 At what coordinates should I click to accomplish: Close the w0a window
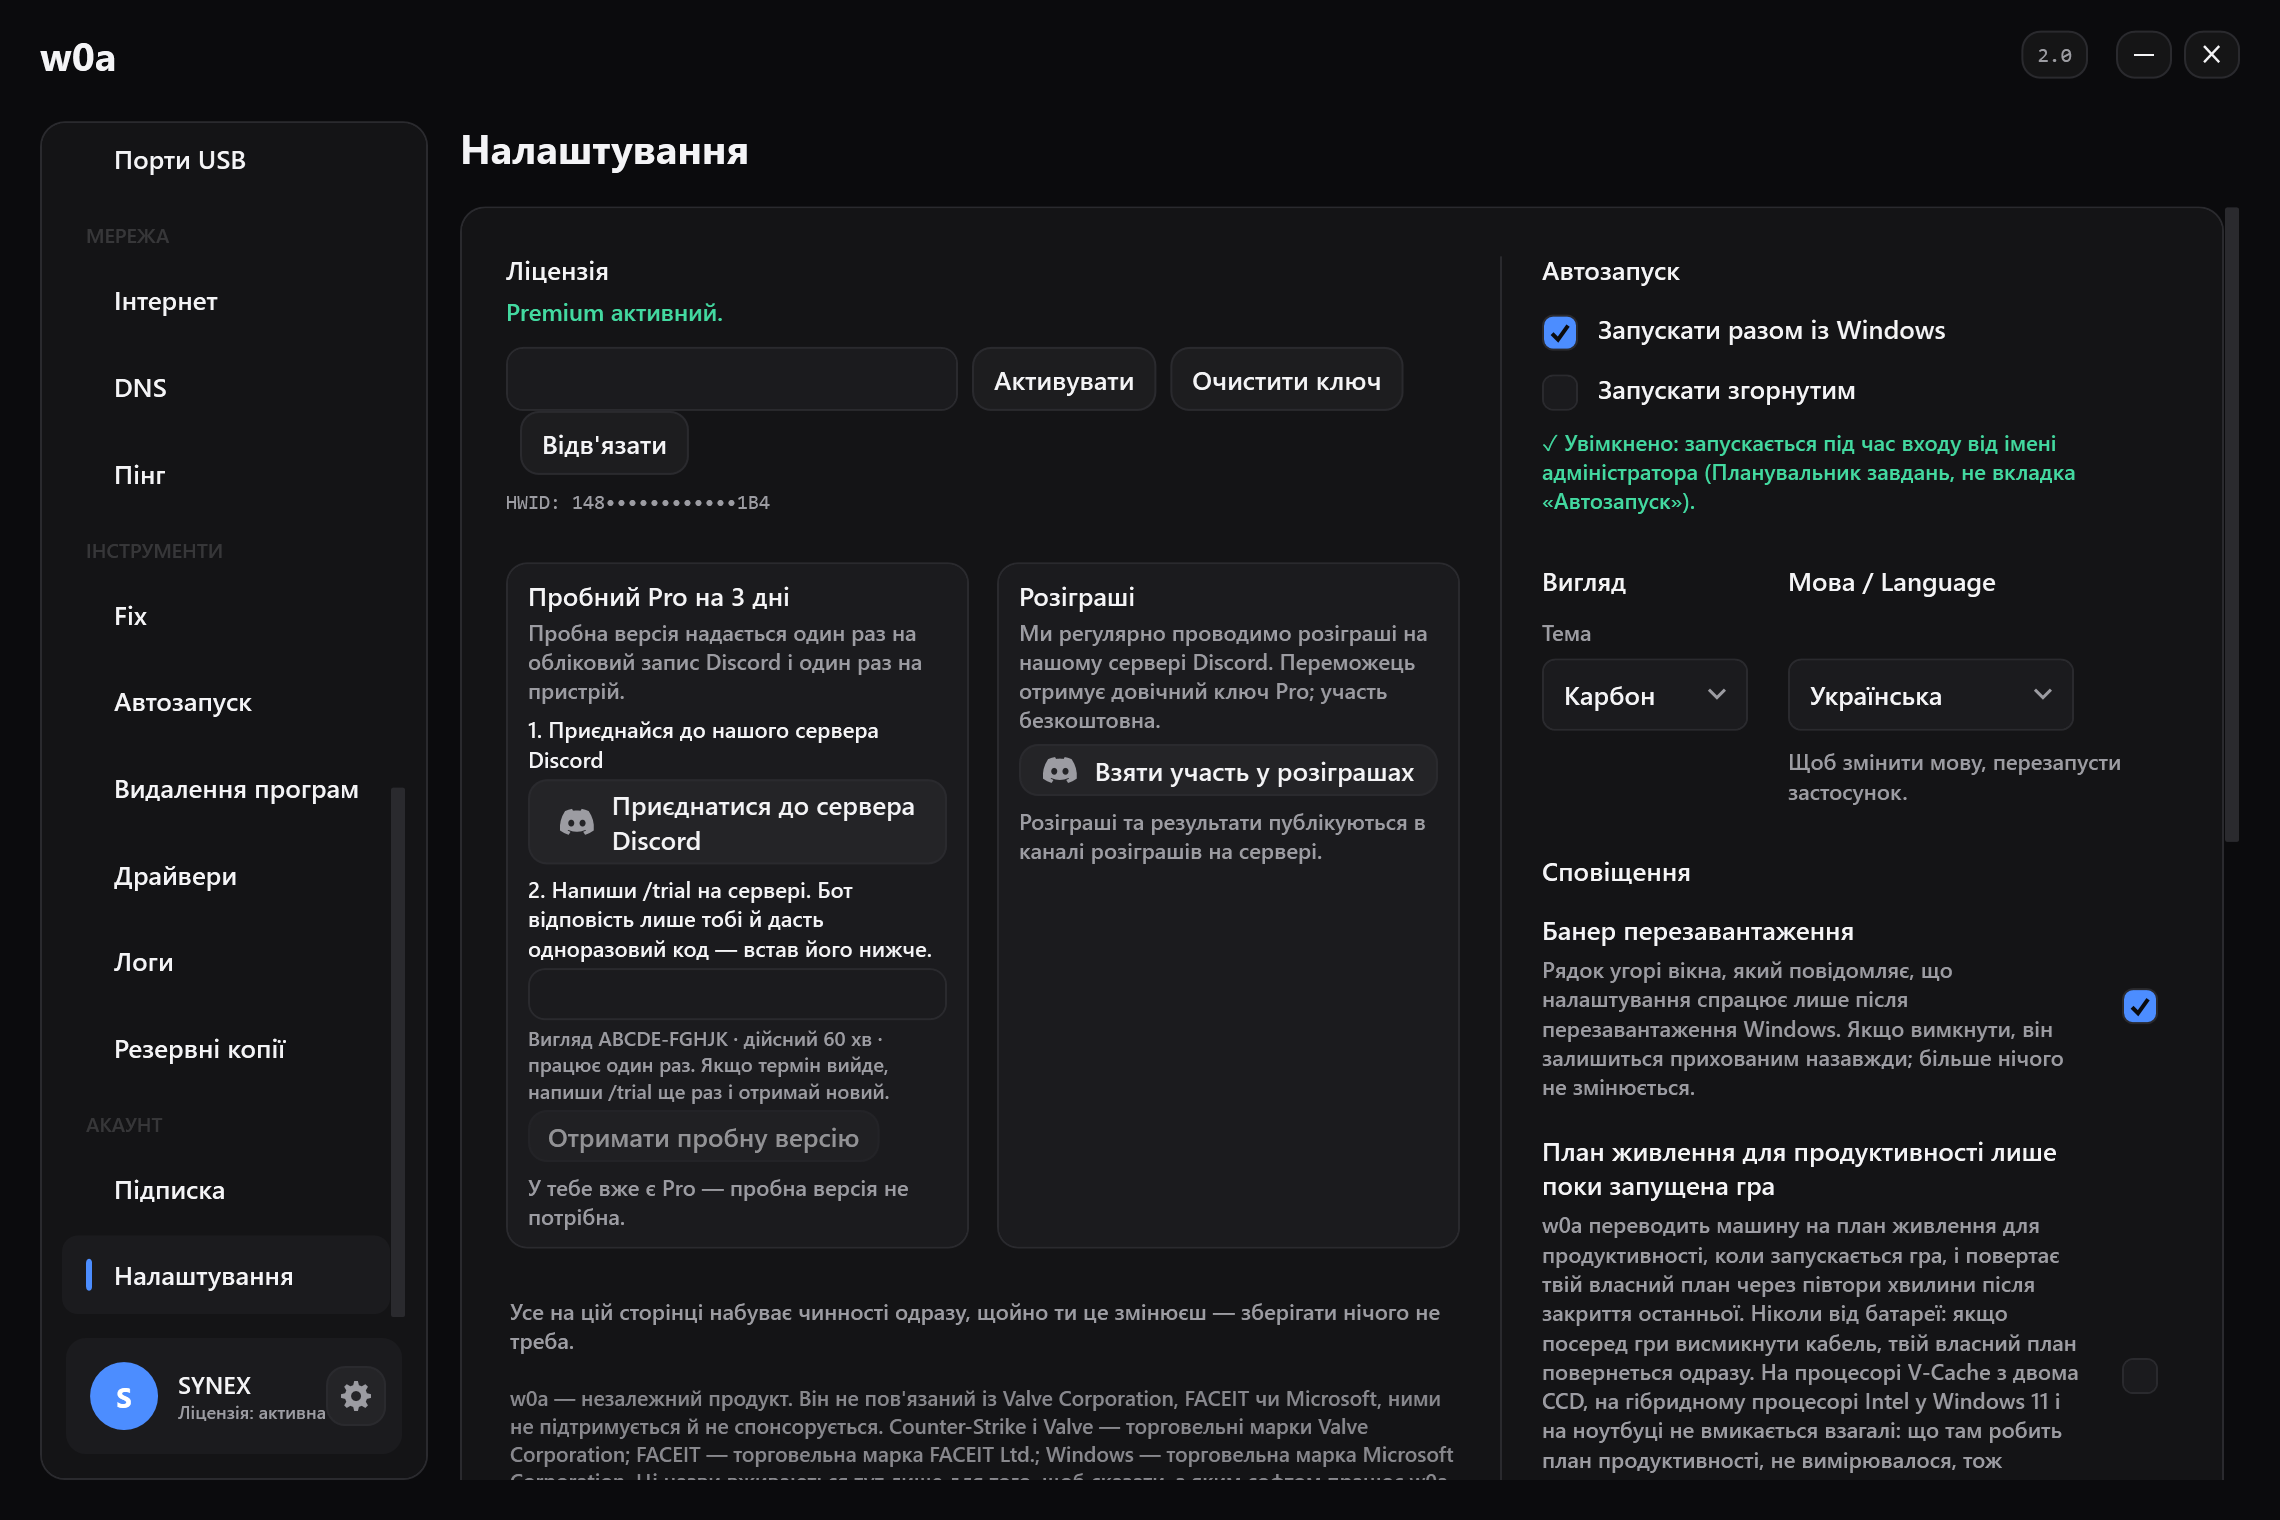point(2211,55)
